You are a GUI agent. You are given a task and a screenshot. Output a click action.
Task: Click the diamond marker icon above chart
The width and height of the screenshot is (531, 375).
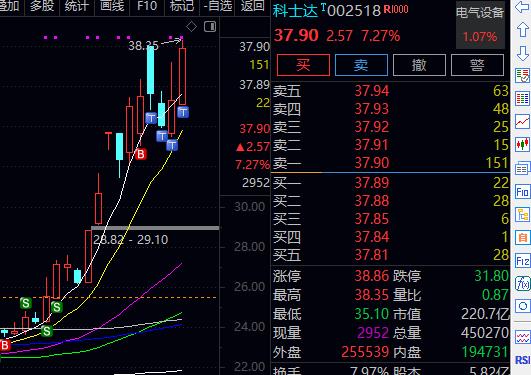coord(191,26)
